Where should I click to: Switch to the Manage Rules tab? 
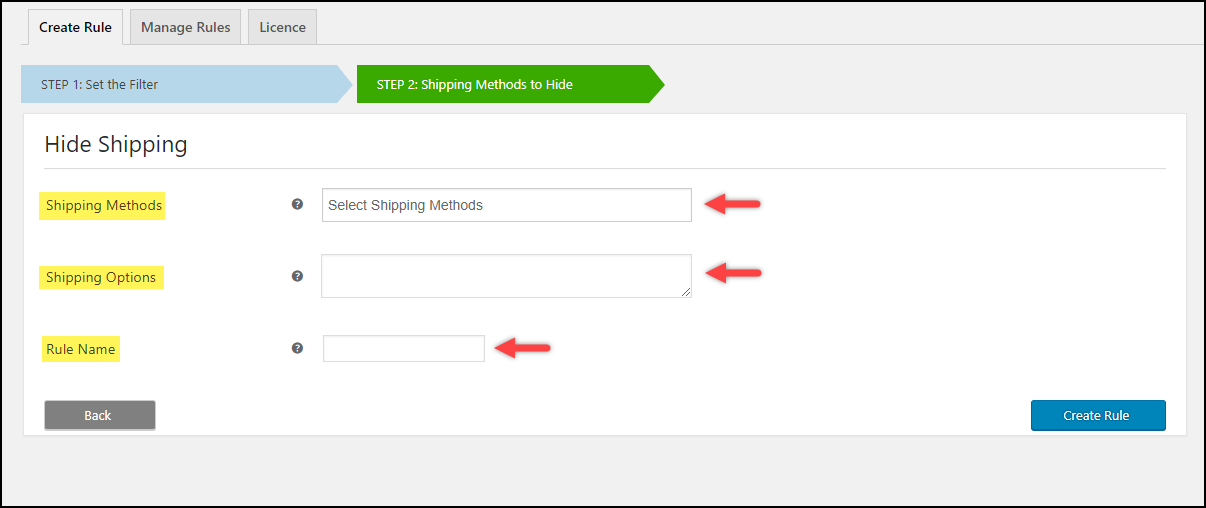(186, 27)
